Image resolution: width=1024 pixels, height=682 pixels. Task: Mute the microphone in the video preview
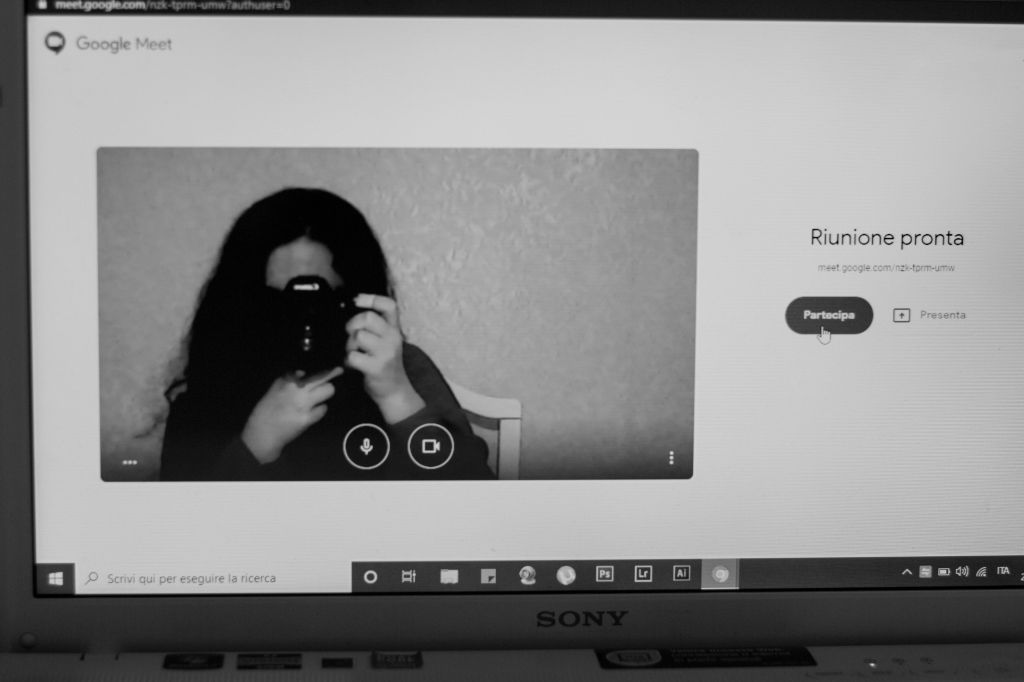(x=366, y=446)
